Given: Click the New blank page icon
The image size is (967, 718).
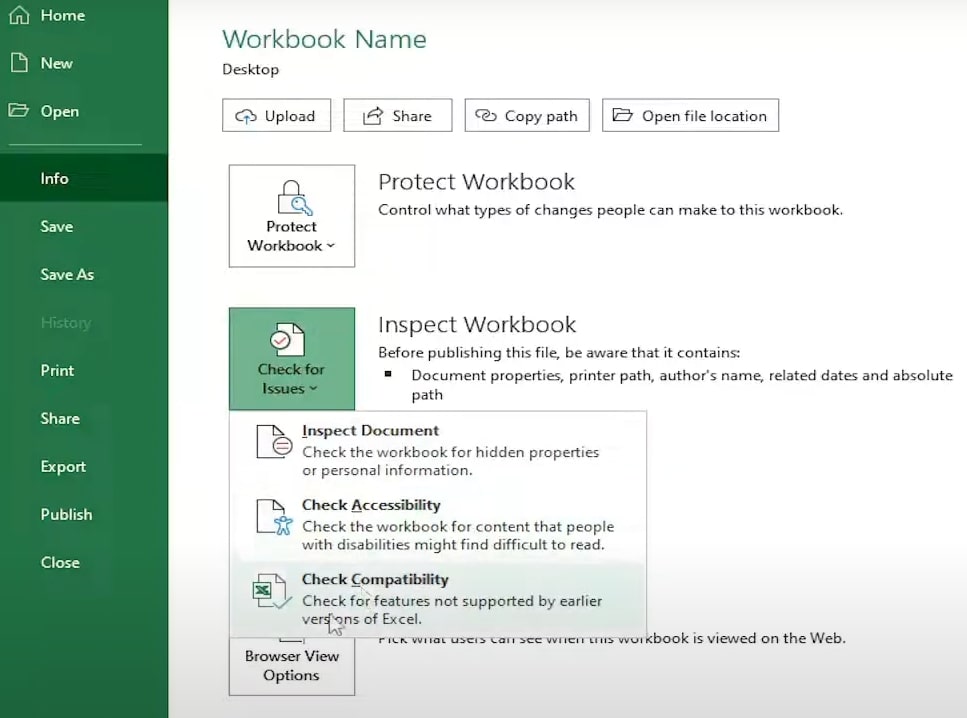Looking at the screenshot, I should [18, 63].
